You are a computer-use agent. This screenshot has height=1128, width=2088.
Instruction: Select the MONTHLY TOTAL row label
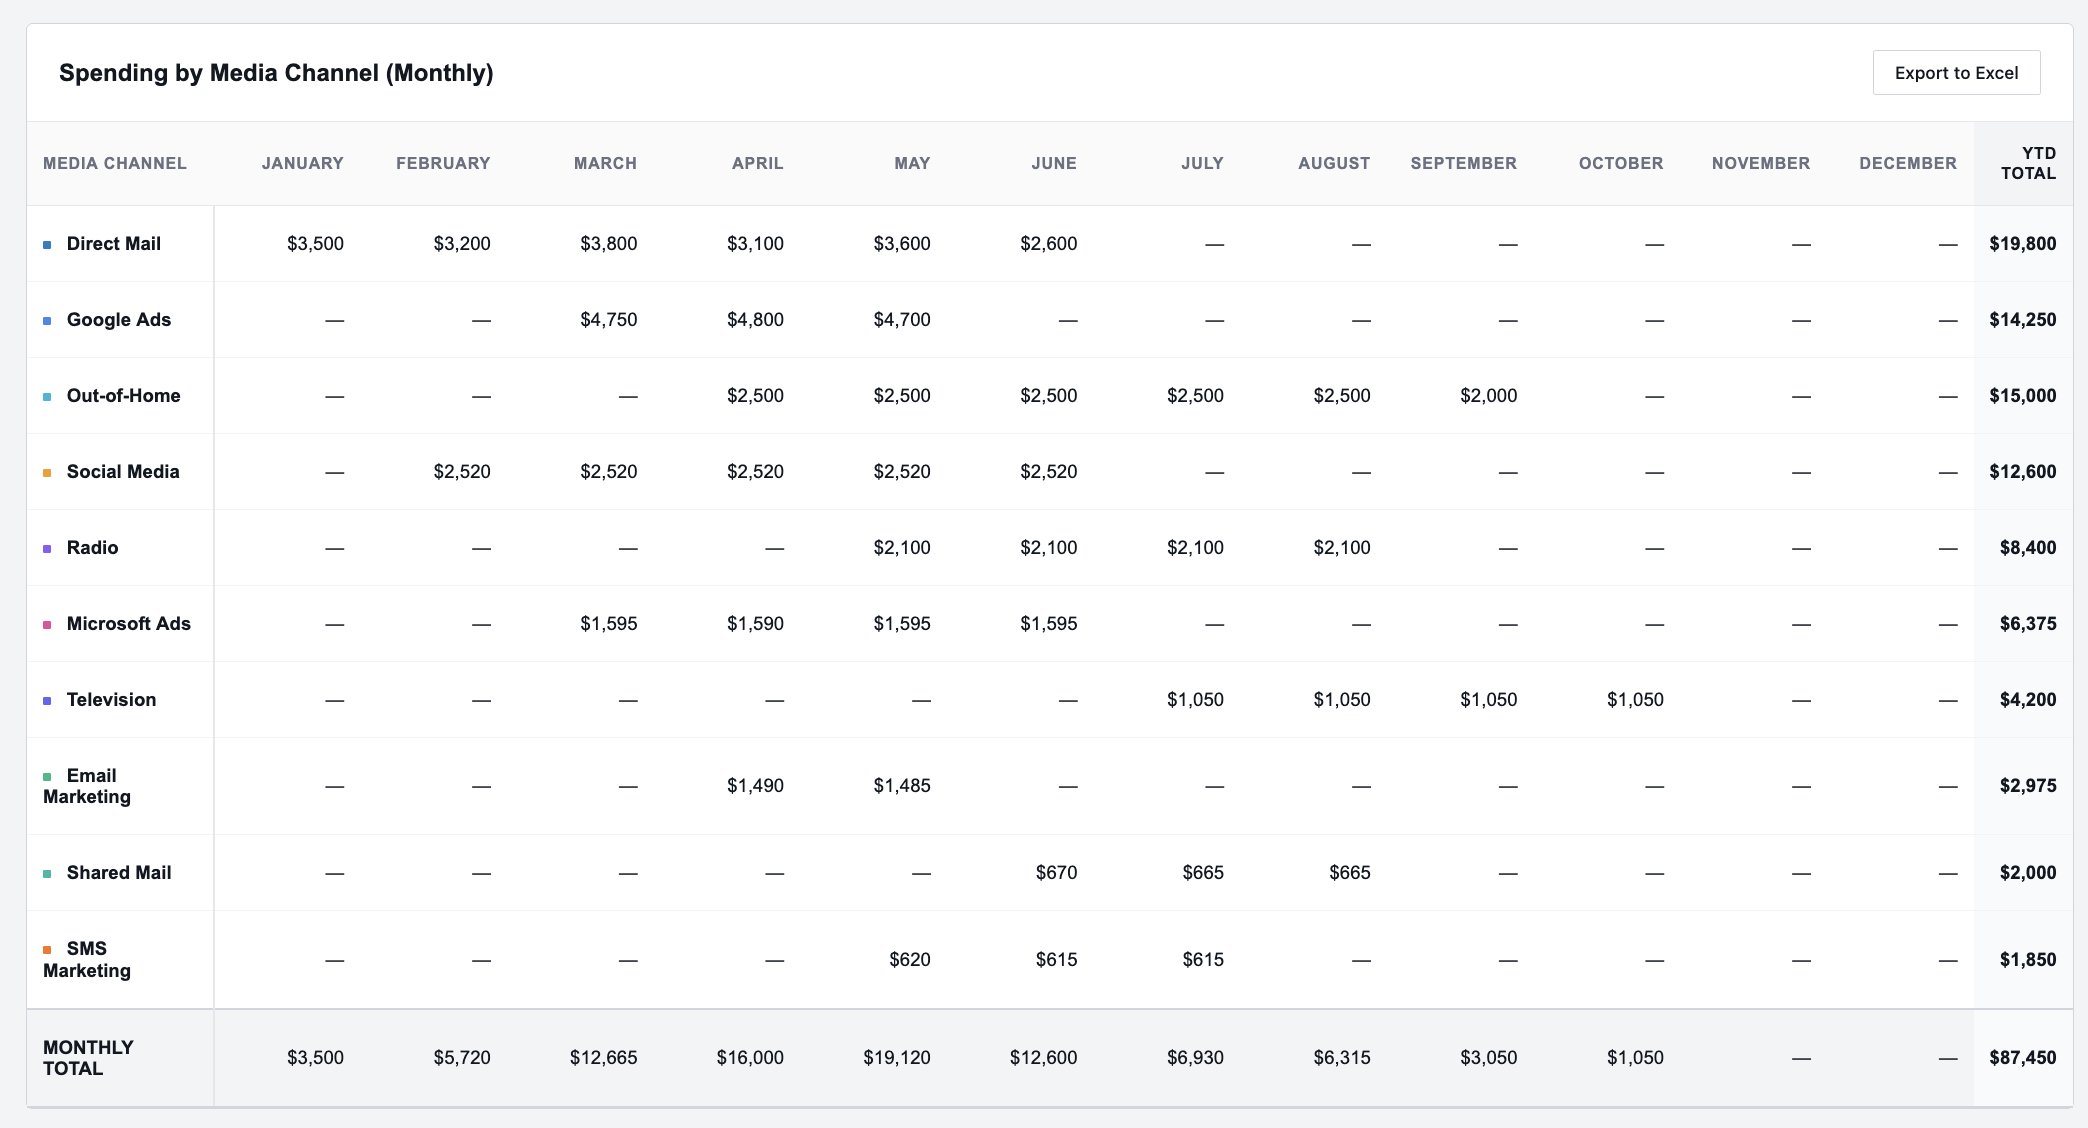coord(88,1057)
